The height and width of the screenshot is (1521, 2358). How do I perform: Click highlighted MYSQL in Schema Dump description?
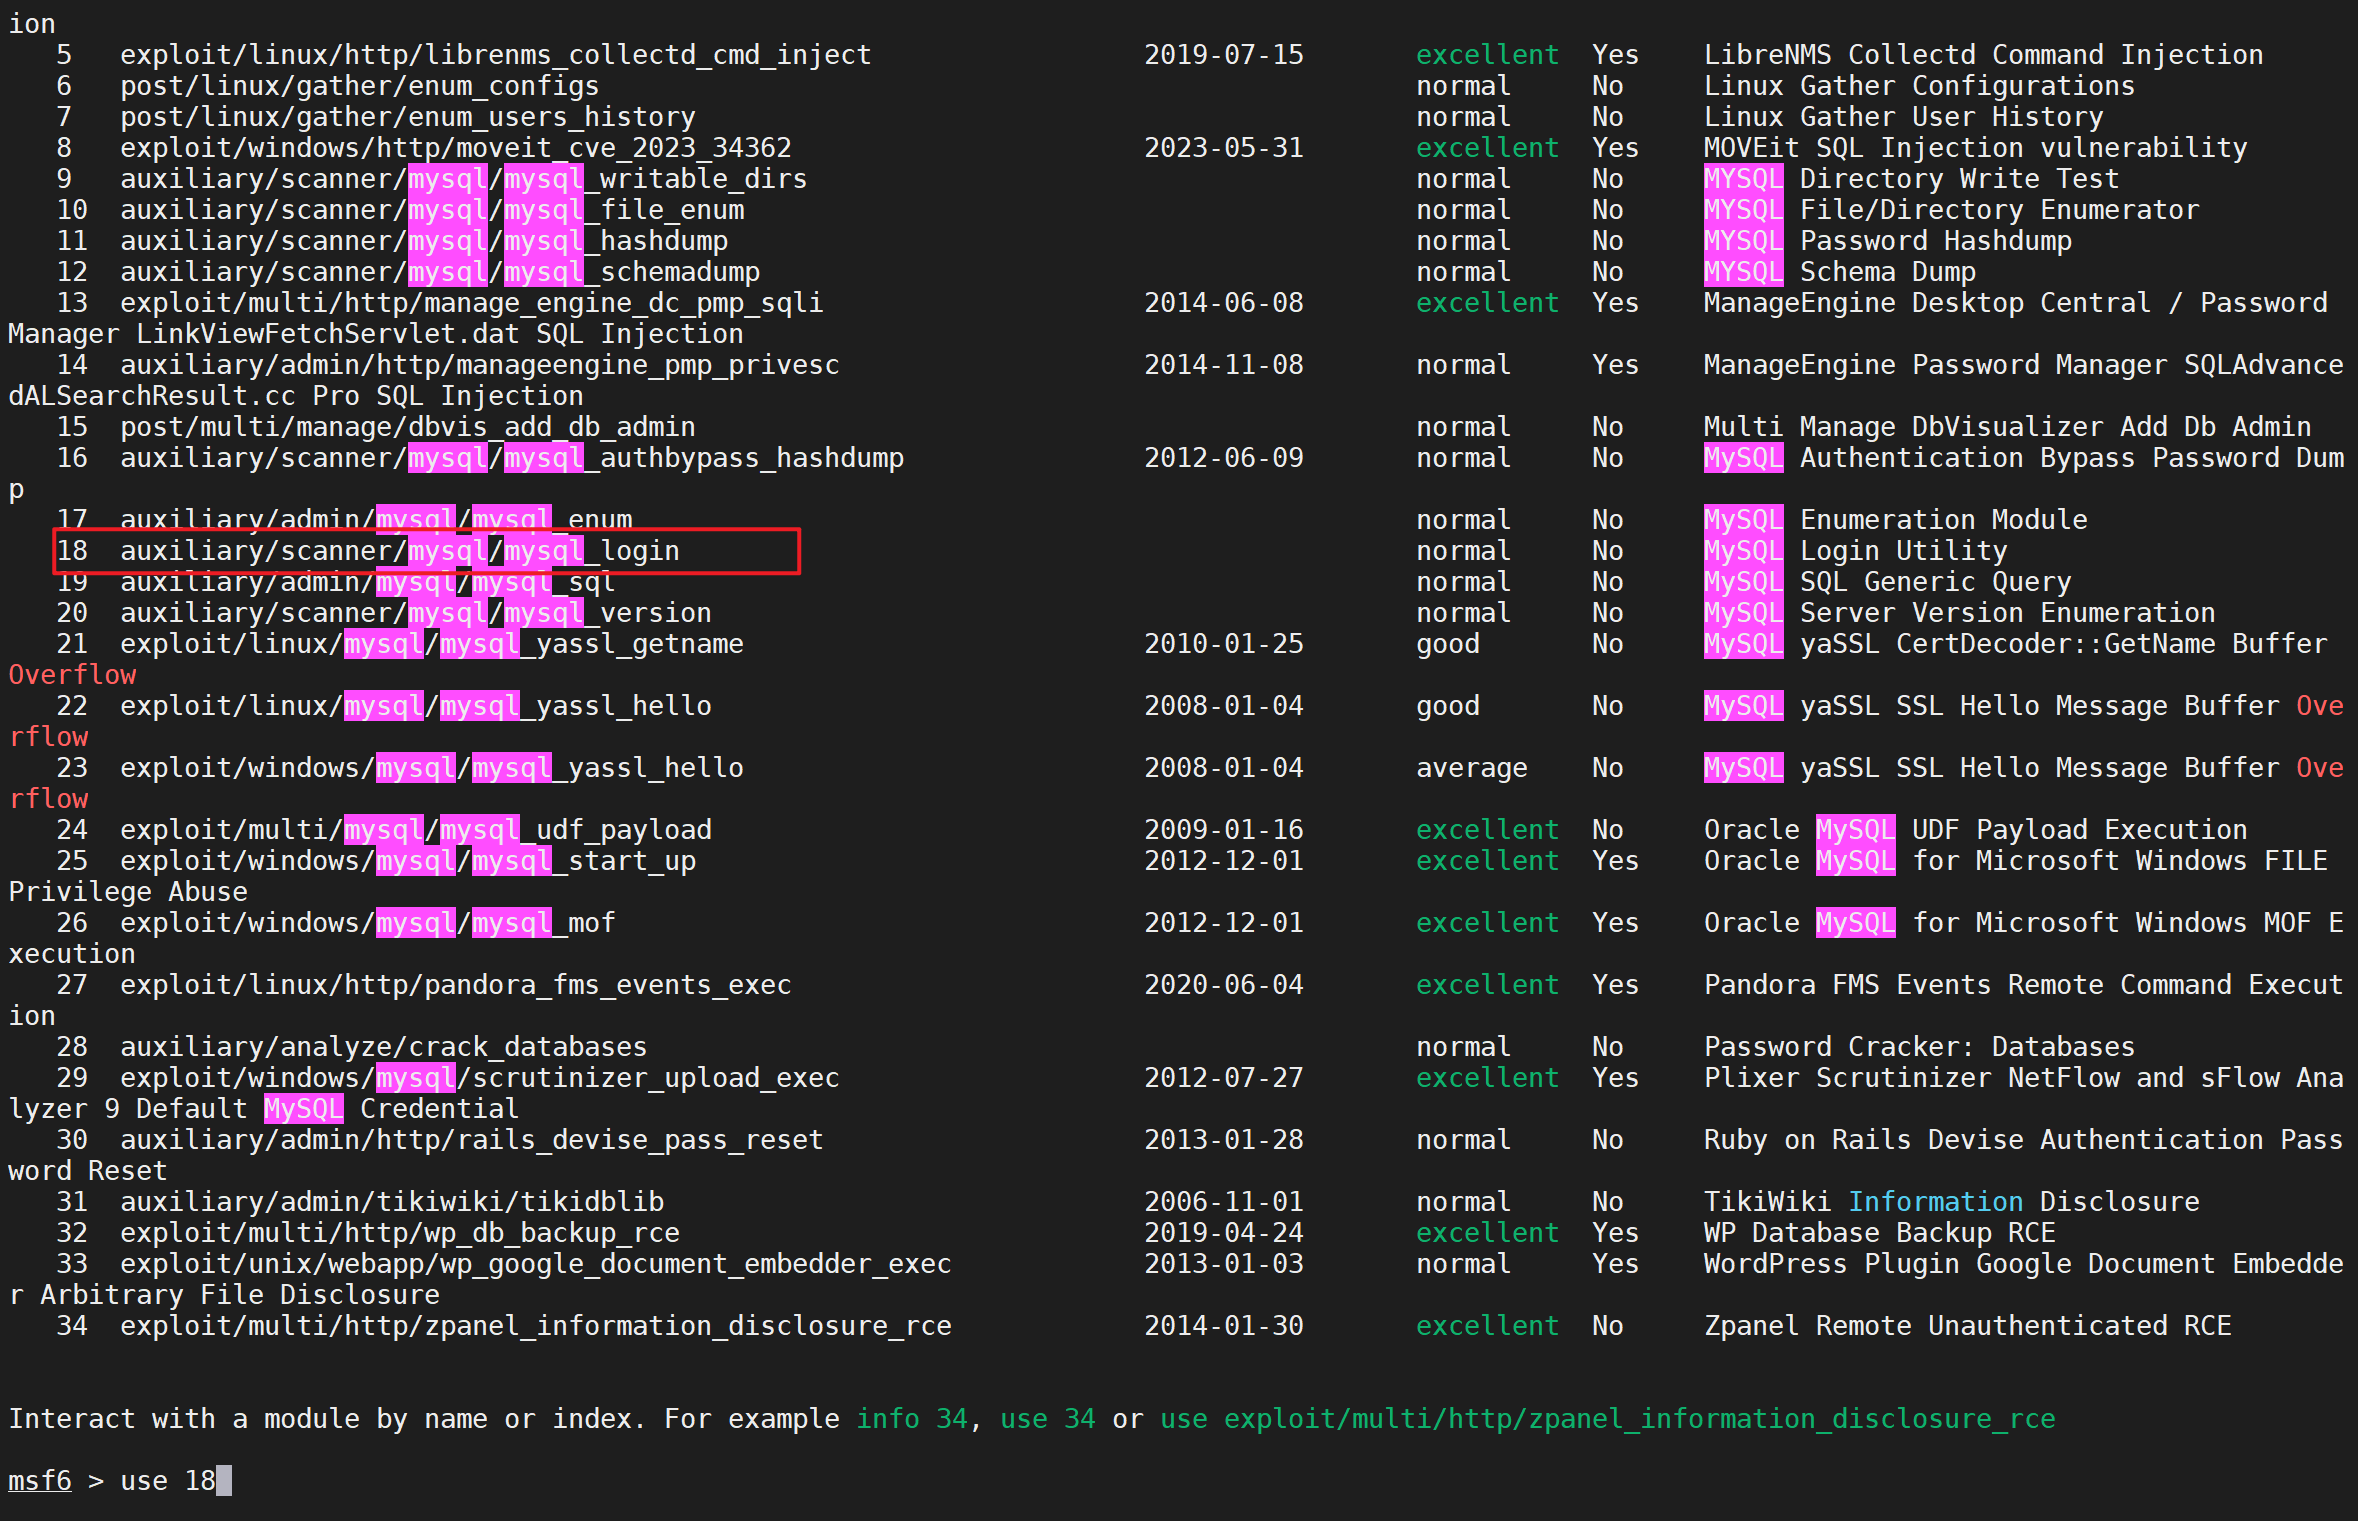tap(1743, 272)
